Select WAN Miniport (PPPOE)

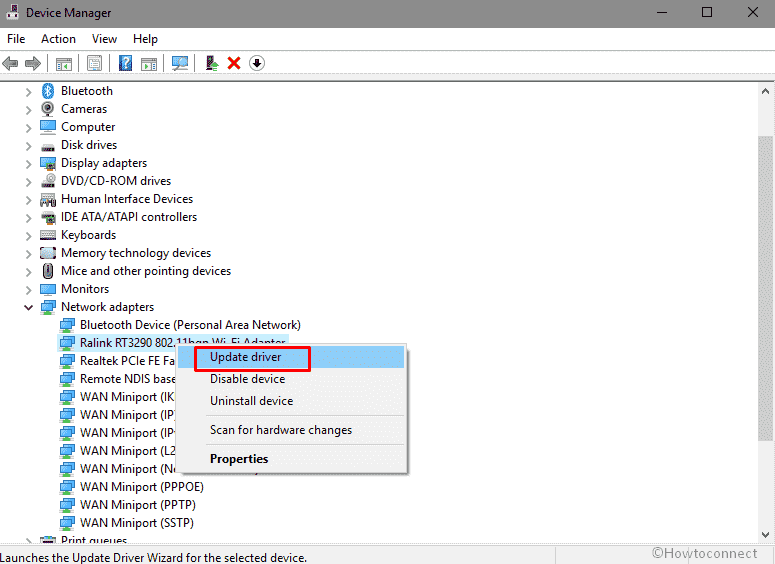[142, 487]
